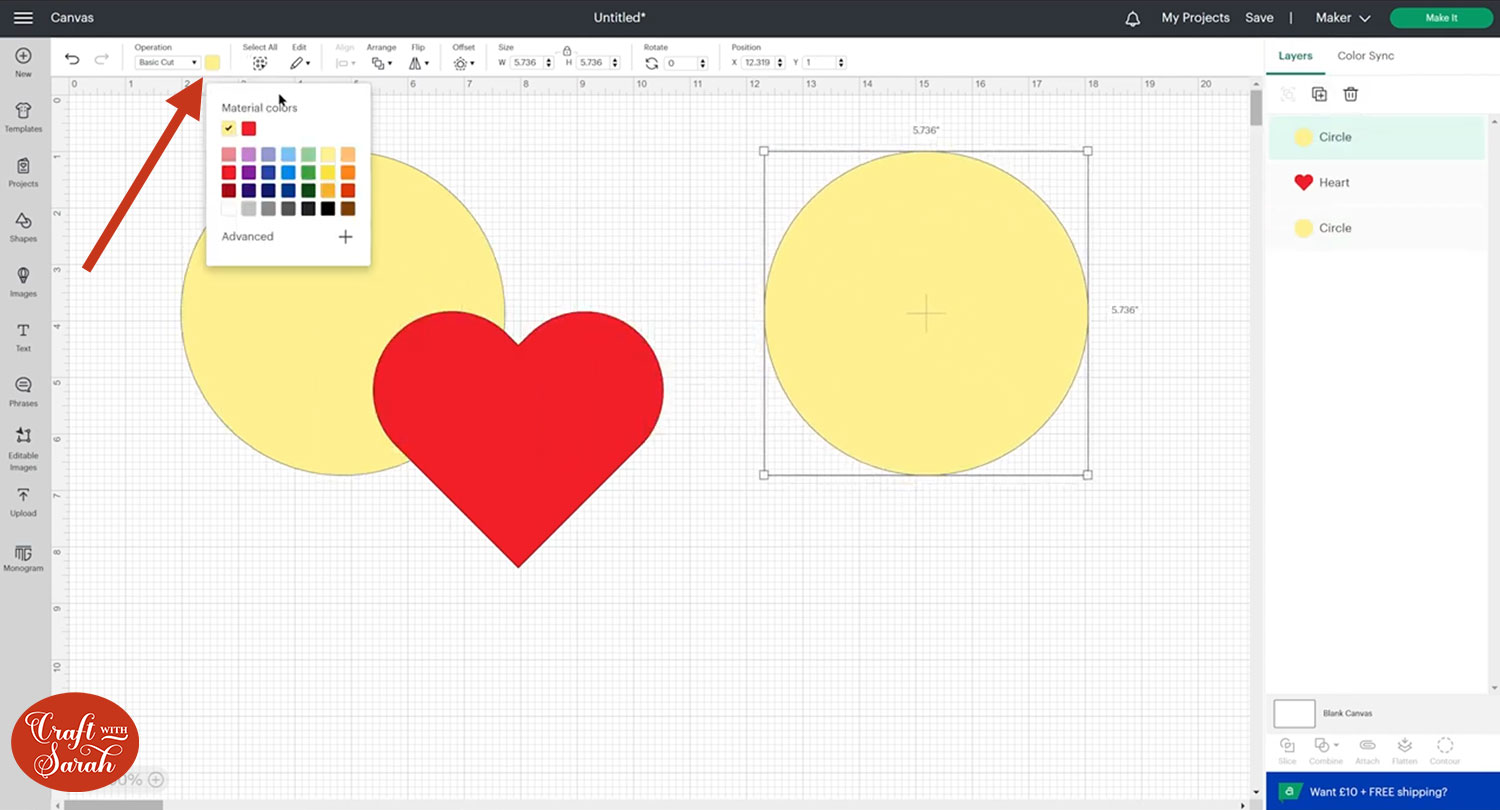
Task: Expand Advanced color options
Action: tap(345, 237)
